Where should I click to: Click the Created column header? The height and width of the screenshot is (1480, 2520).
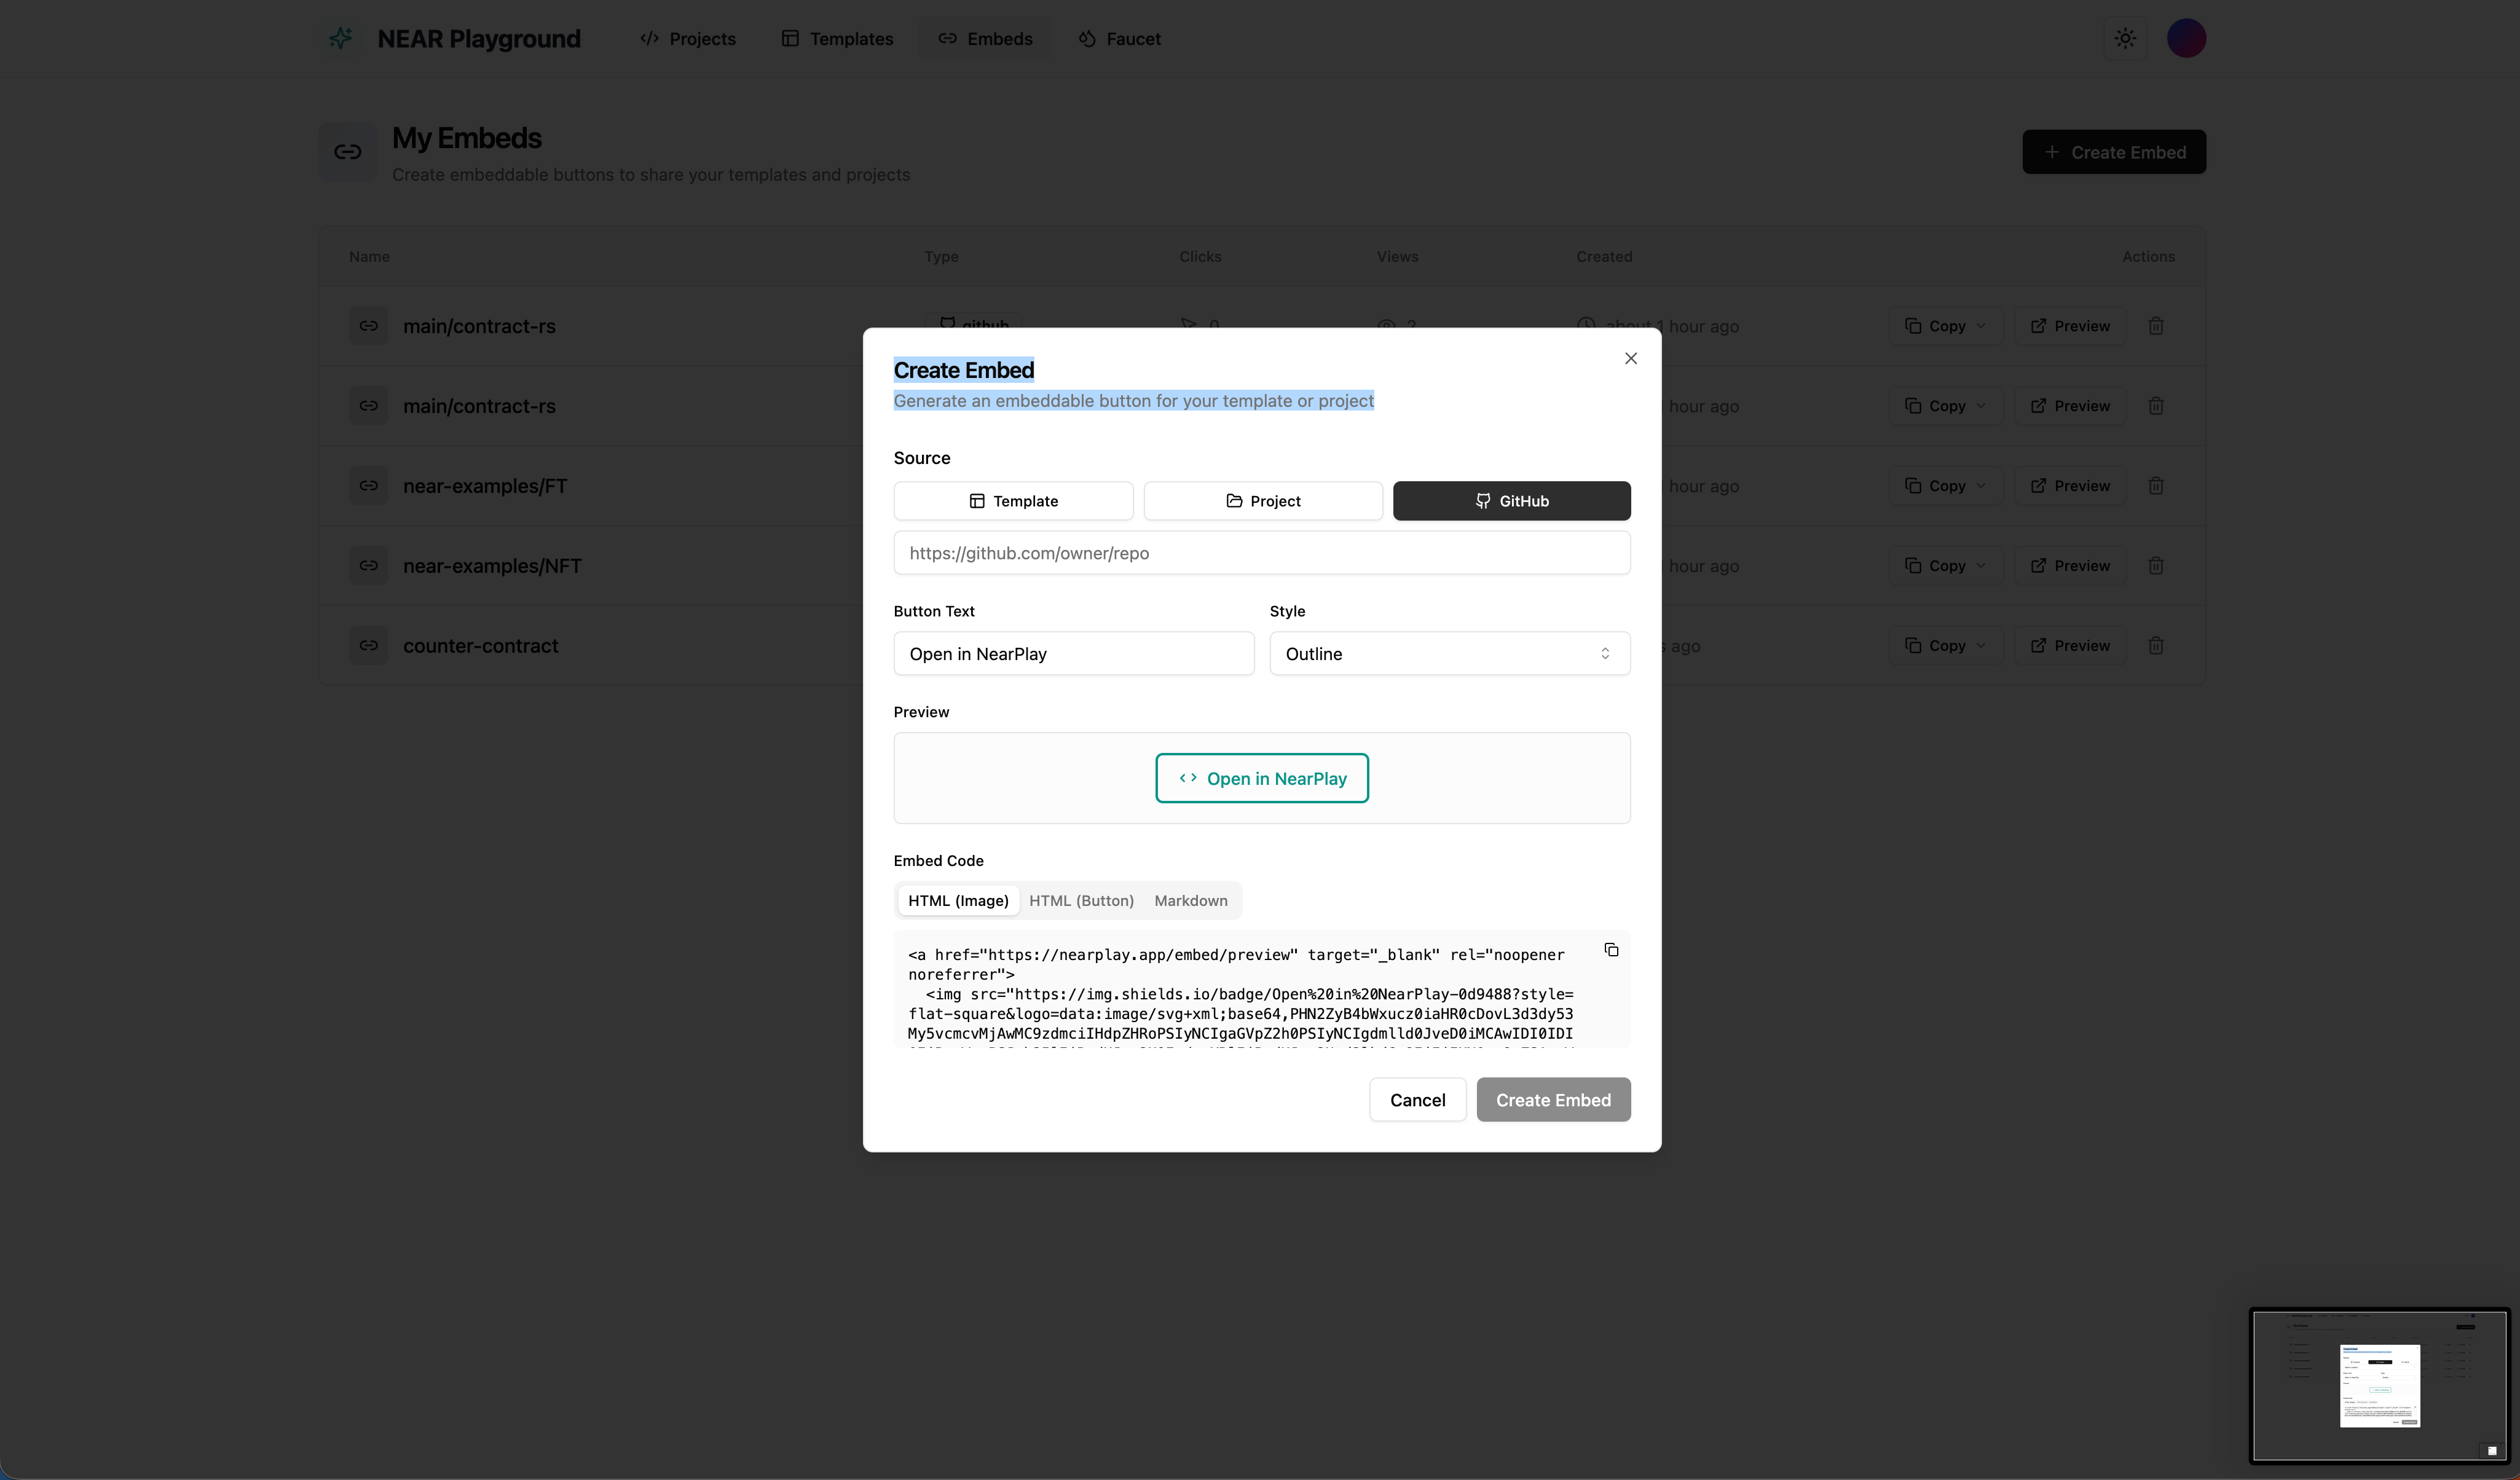pyautogui.click(x=1604, y=257)
